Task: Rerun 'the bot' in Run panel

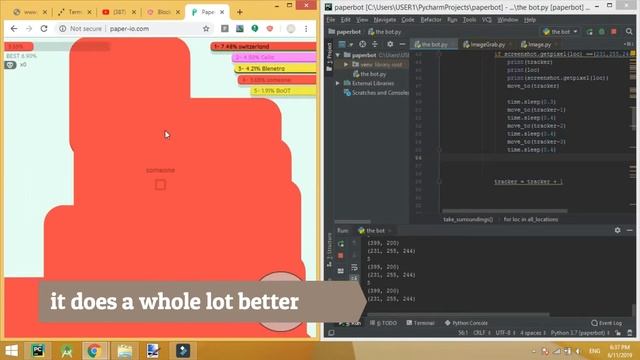Action: [341, 244]
